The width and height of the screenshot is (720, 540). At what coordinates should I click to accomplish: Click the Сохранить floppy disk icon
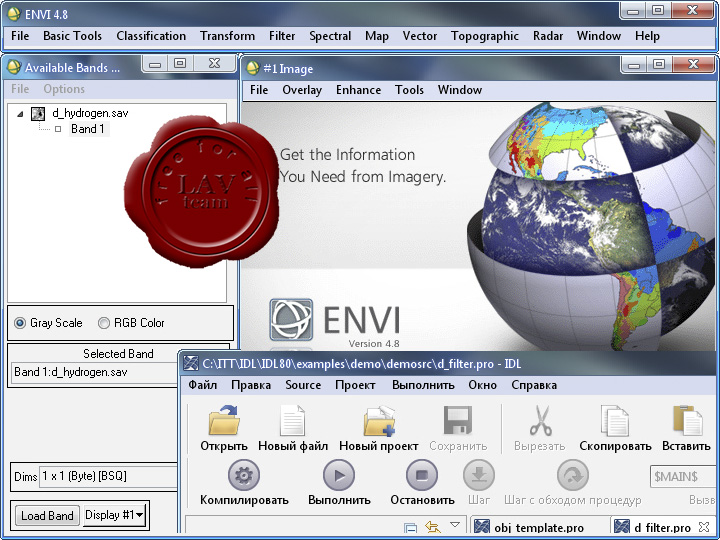[458, 420]
